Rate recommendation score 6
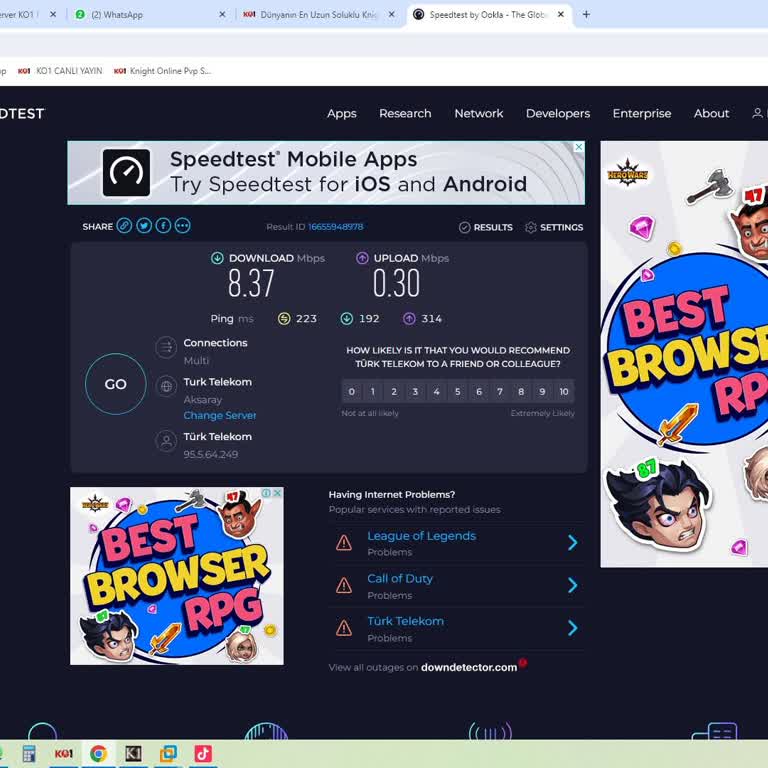This screenshot has width=768, height=768. pos(479,391)
